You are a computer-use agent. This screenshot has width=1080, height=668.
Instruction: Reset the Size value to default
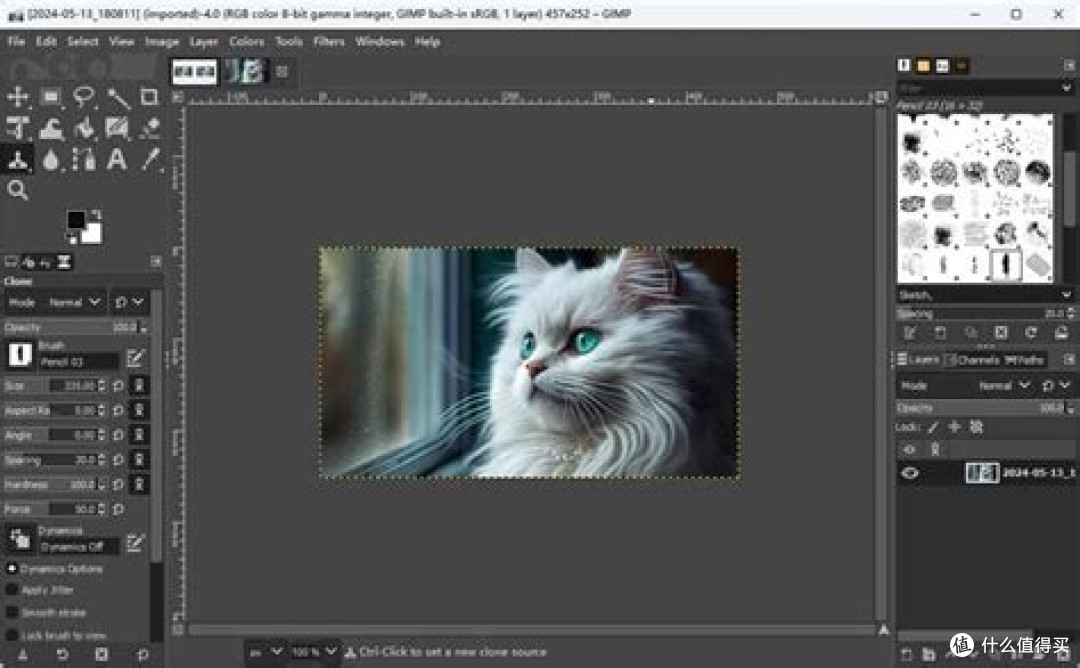118,386
